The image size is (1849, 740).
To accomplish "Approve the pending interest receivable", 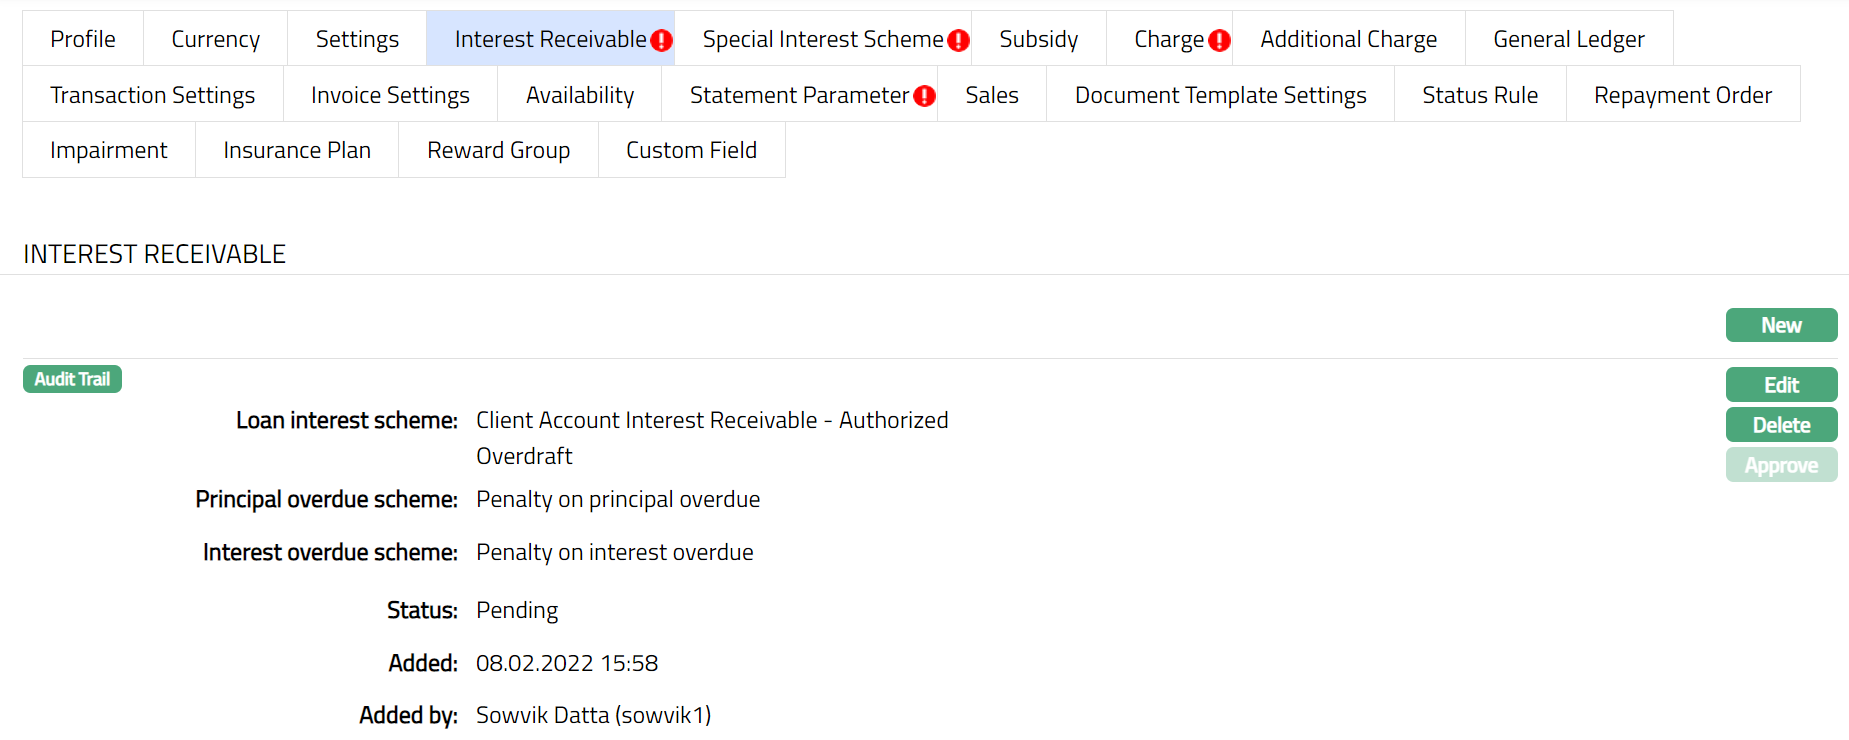I will click(1781, 465).
